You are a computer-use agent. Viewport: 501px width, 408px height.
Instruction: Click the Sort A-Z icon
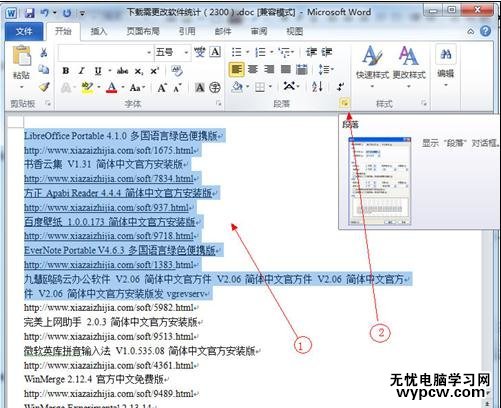(317, 87)
